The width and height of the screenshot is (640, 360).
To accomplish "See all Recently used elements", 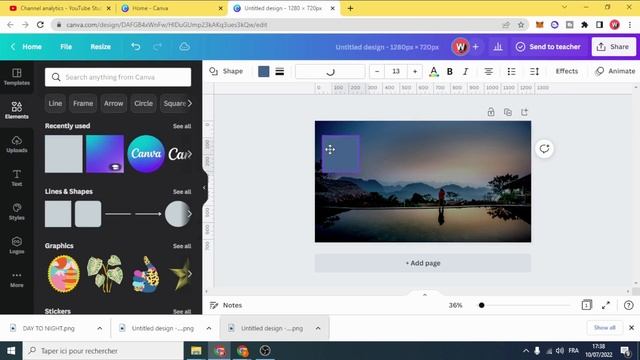I will (182, 126).
